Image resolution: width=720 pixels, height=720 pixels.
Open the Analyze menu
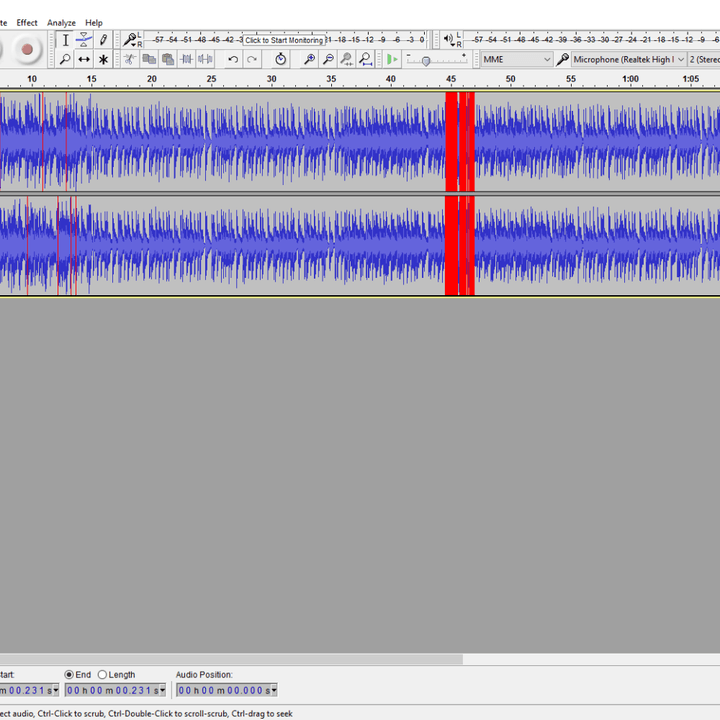61,22
